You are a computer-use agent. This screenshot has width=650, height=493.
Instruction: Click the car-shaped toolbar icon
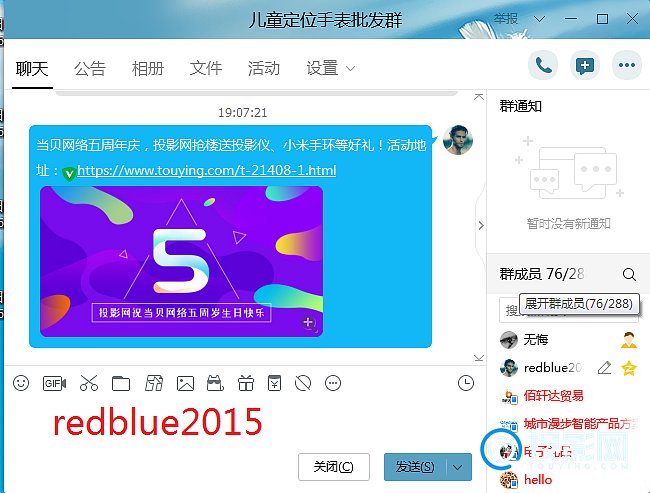(216, 383)
